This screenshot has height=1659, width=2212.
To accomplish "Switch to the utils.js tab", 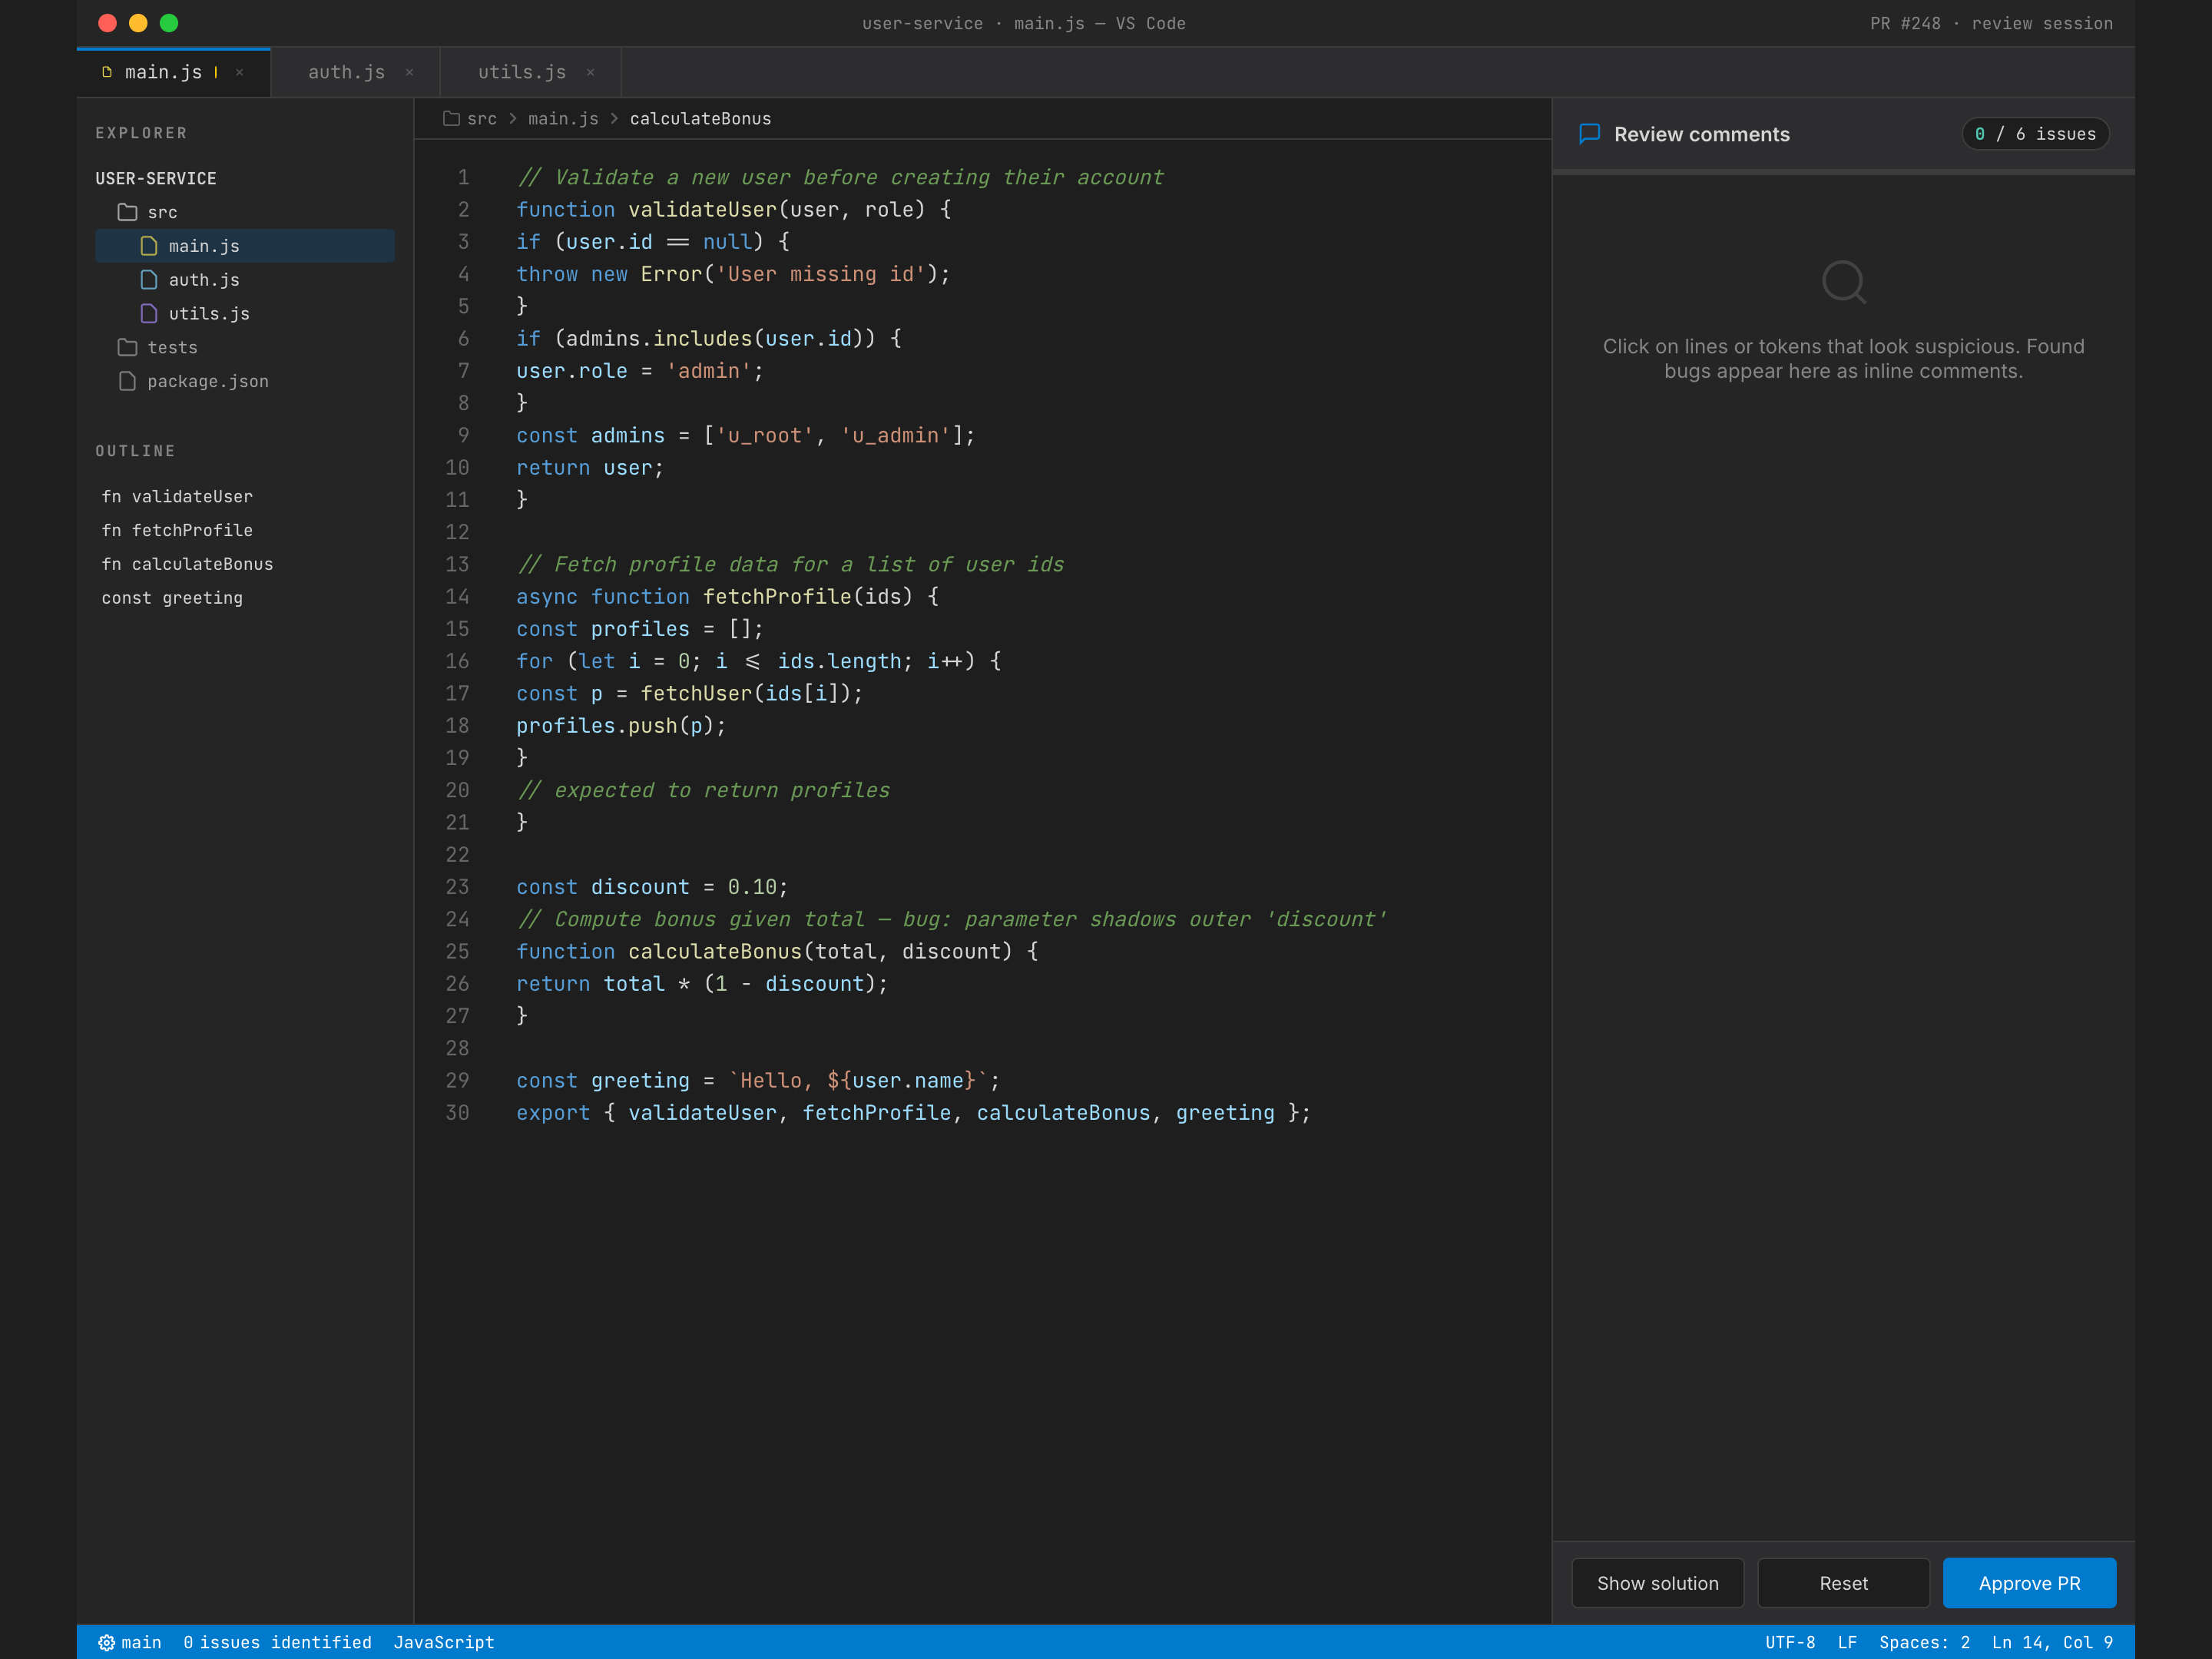I will pos(531,72).
